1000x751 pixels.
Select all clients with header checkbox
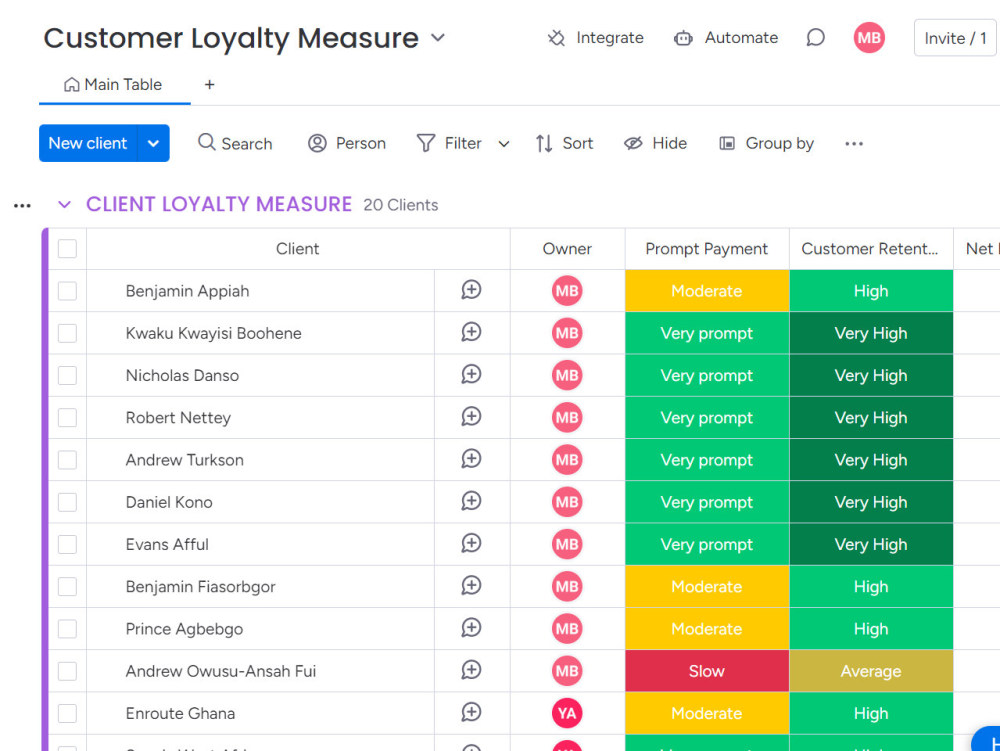click(68, 249)
